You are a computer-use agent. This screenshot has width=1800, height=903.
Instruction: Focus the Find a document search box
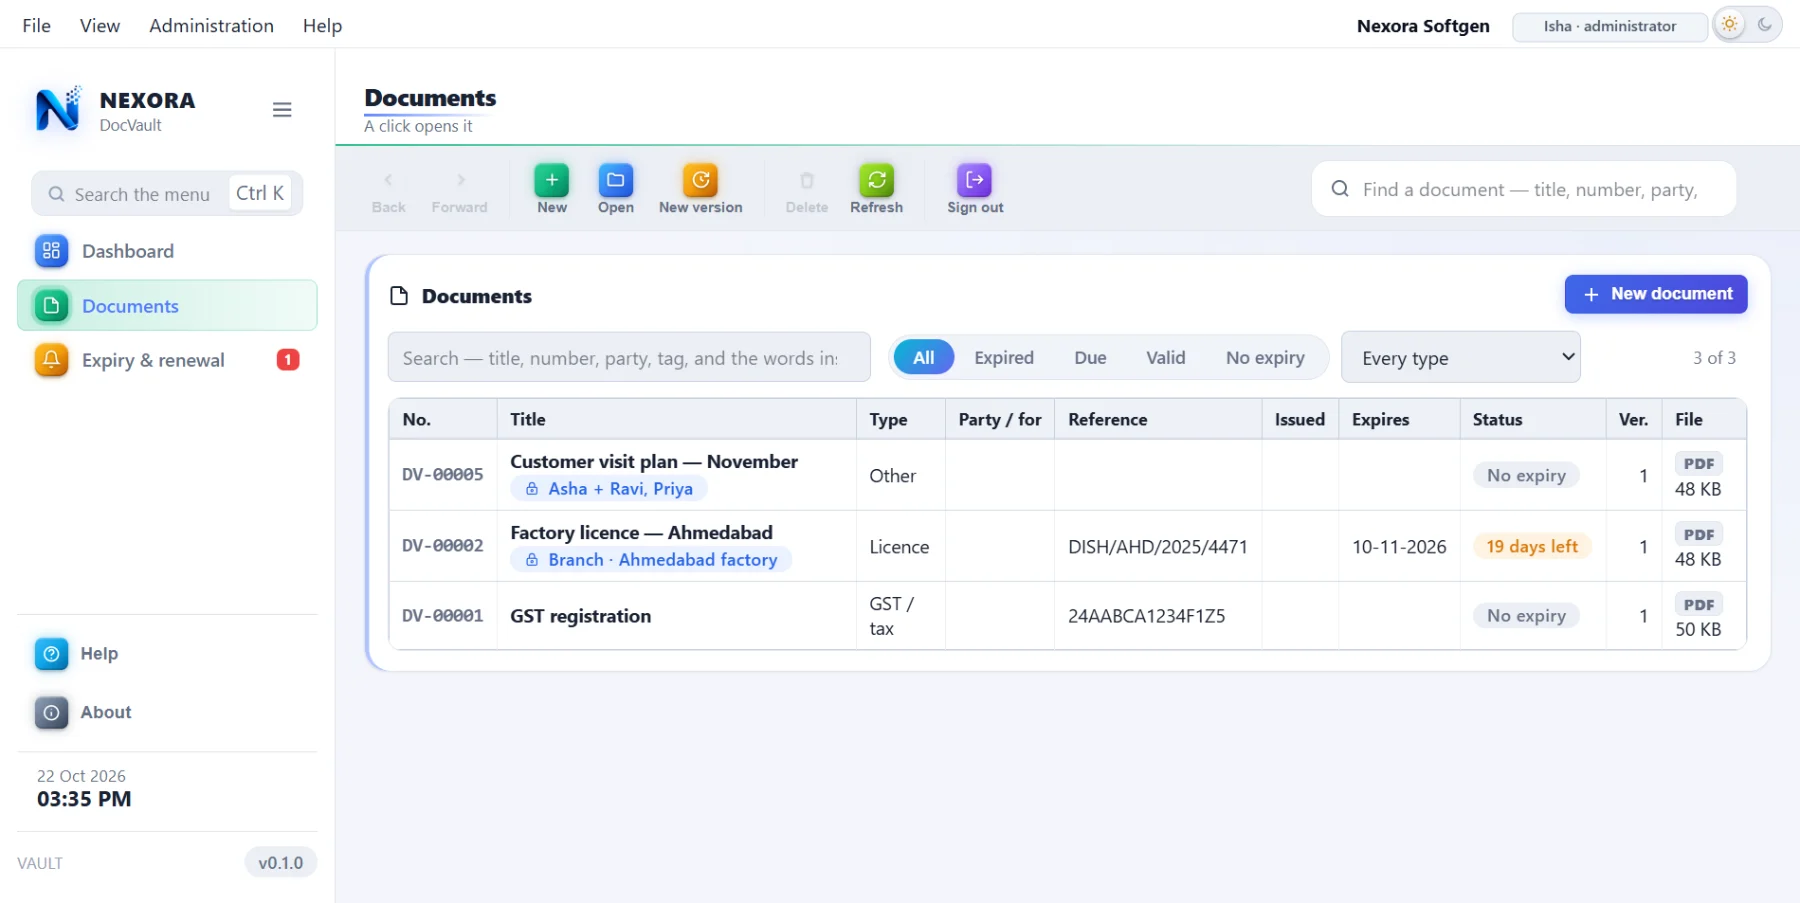(x=1524, y=189)
